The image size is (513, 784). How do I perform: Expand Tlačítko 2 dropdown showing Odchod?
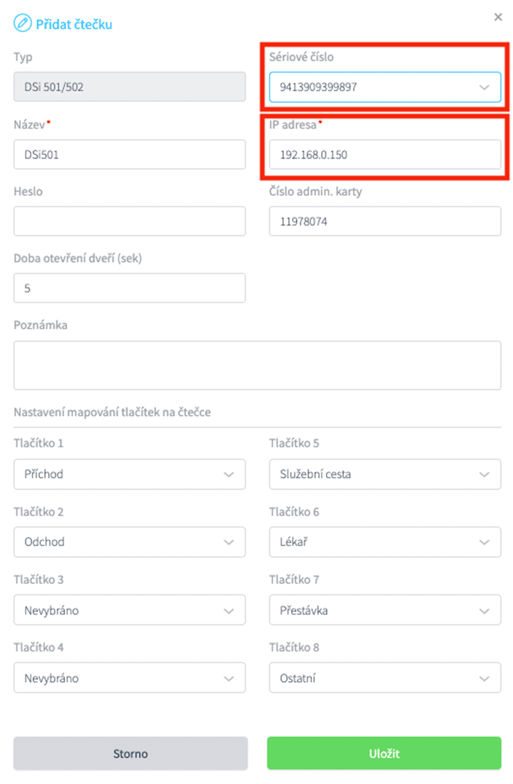(130, 542)
